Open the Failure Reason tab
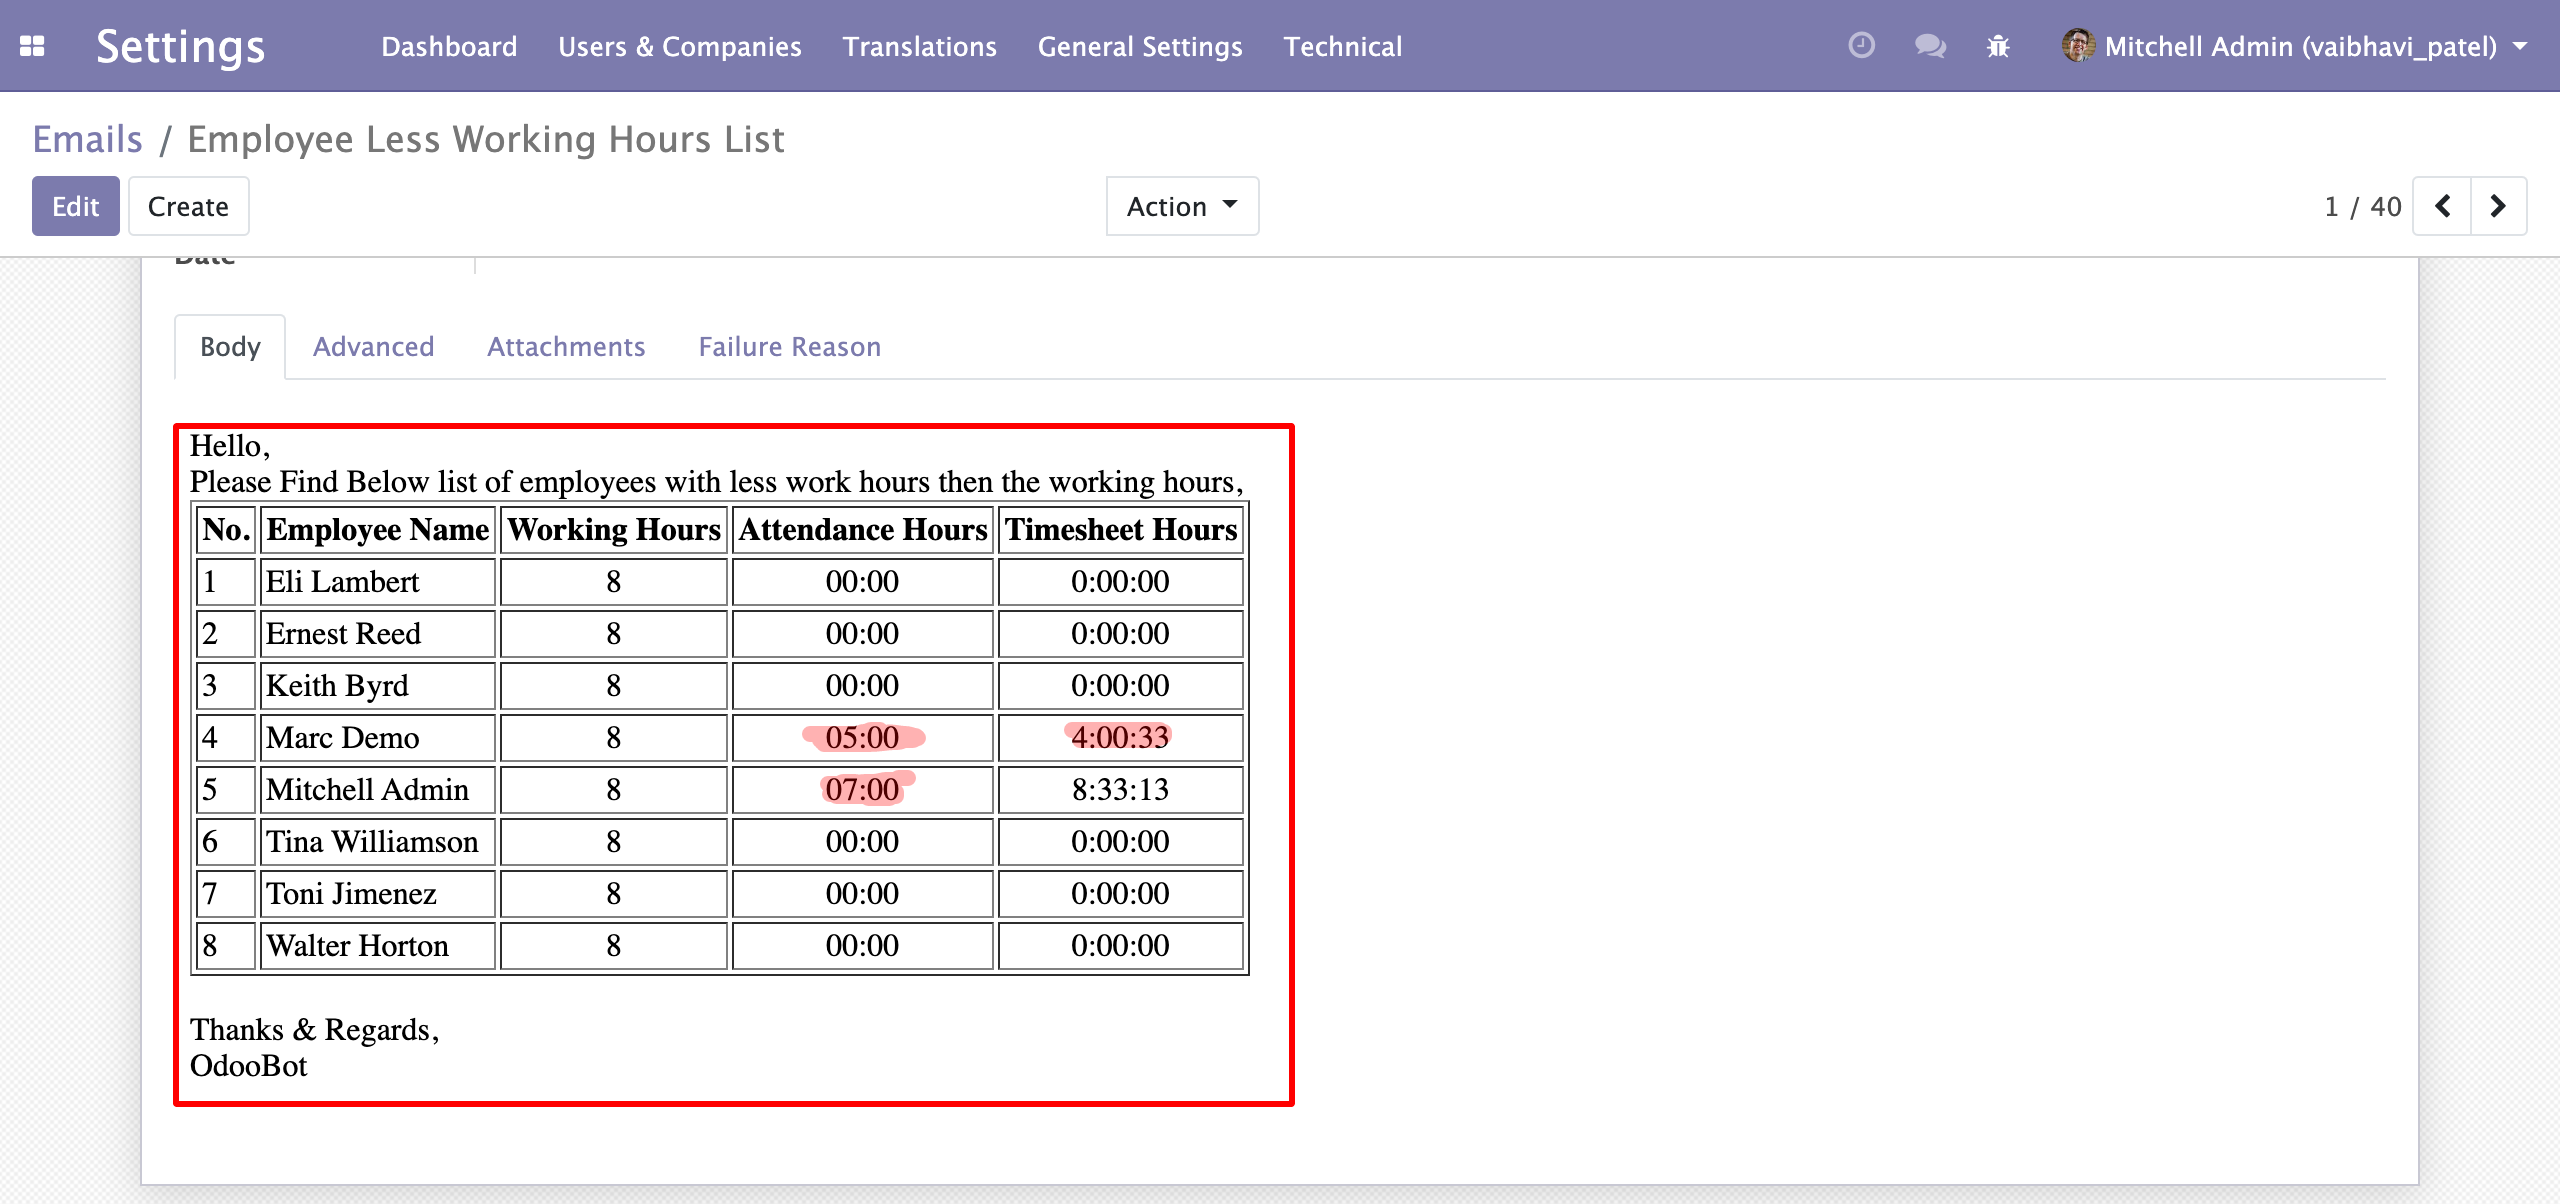Viewport: 2560px width, 1204px height. (x=789, y=346)
